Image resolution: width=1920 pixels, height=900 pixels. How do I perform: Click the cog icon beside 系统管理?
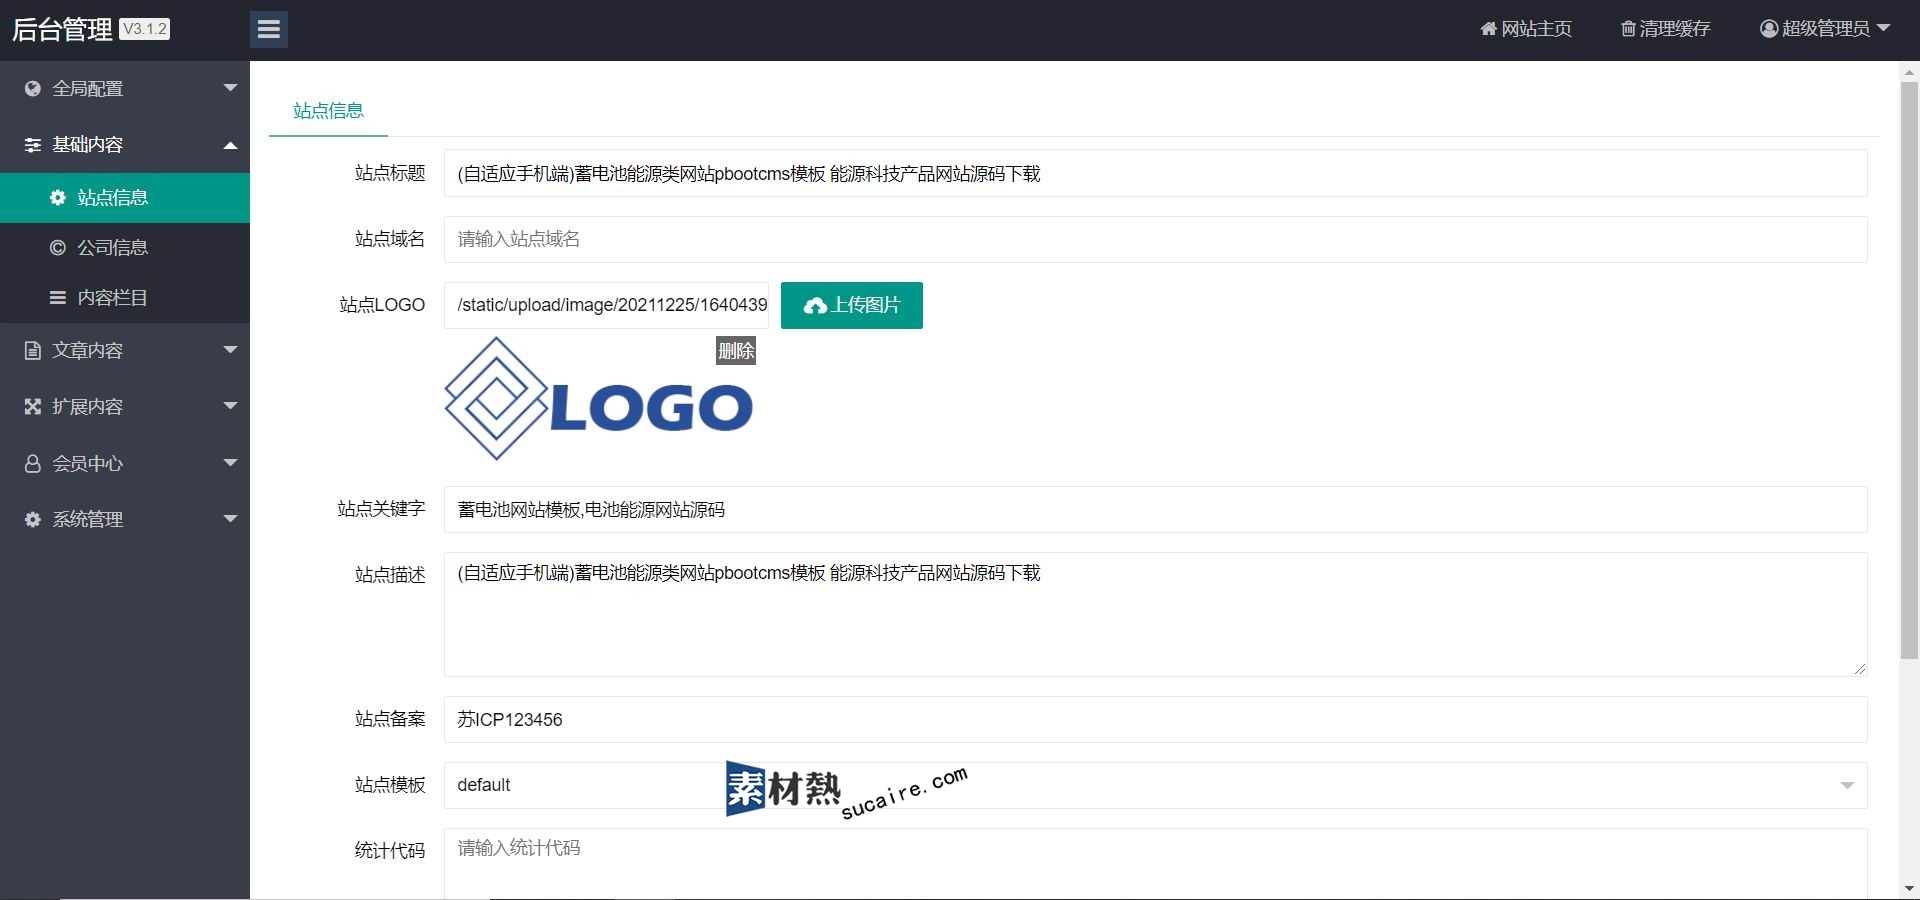33,519
